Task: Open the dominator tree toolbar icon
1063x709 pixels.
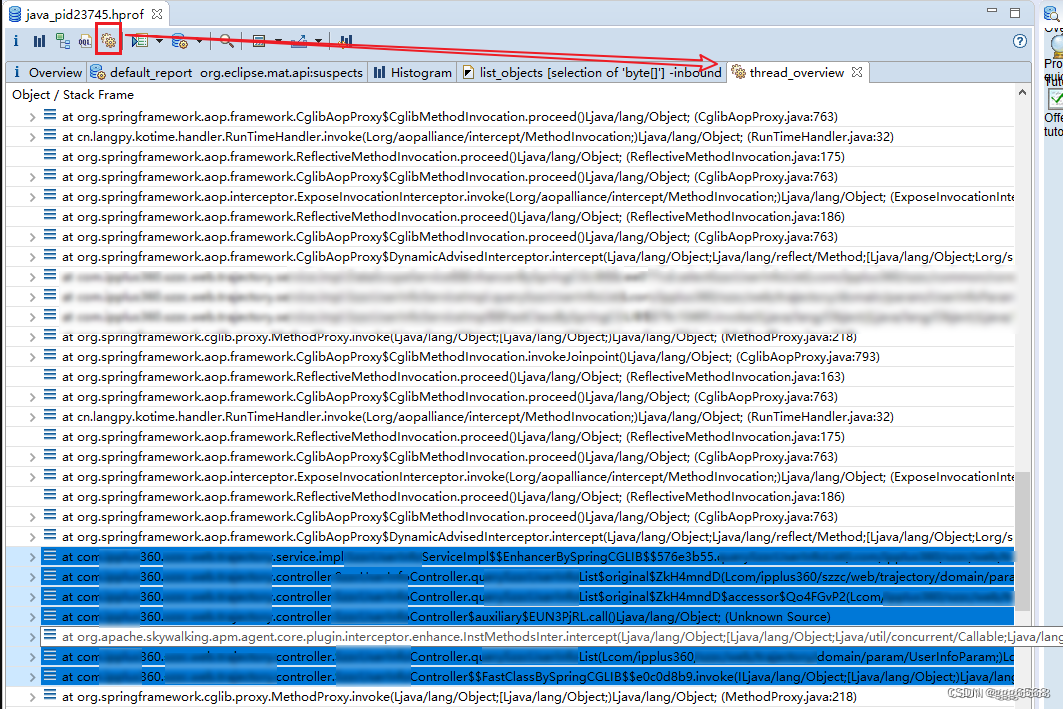Action: tap(61, 41)
